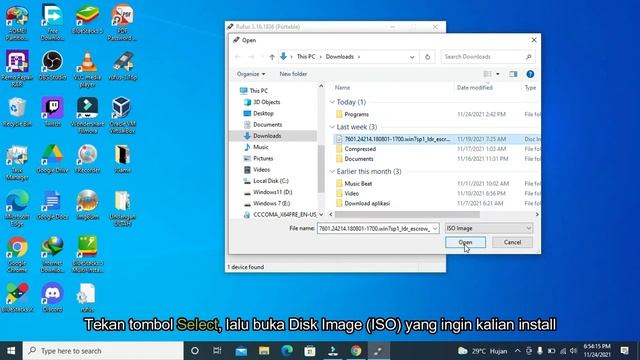Screen dimensions: 640x360
Task: Open the Google Chrome desktop icon
Action: (17, 255)
